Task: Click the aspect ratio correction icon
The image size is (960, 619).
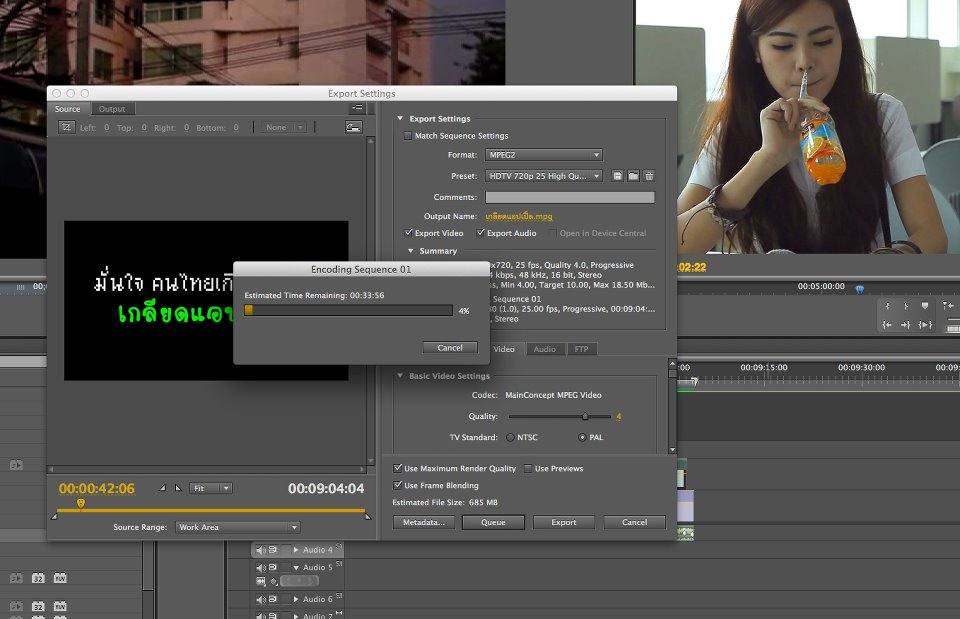Action: pos(353,127)
